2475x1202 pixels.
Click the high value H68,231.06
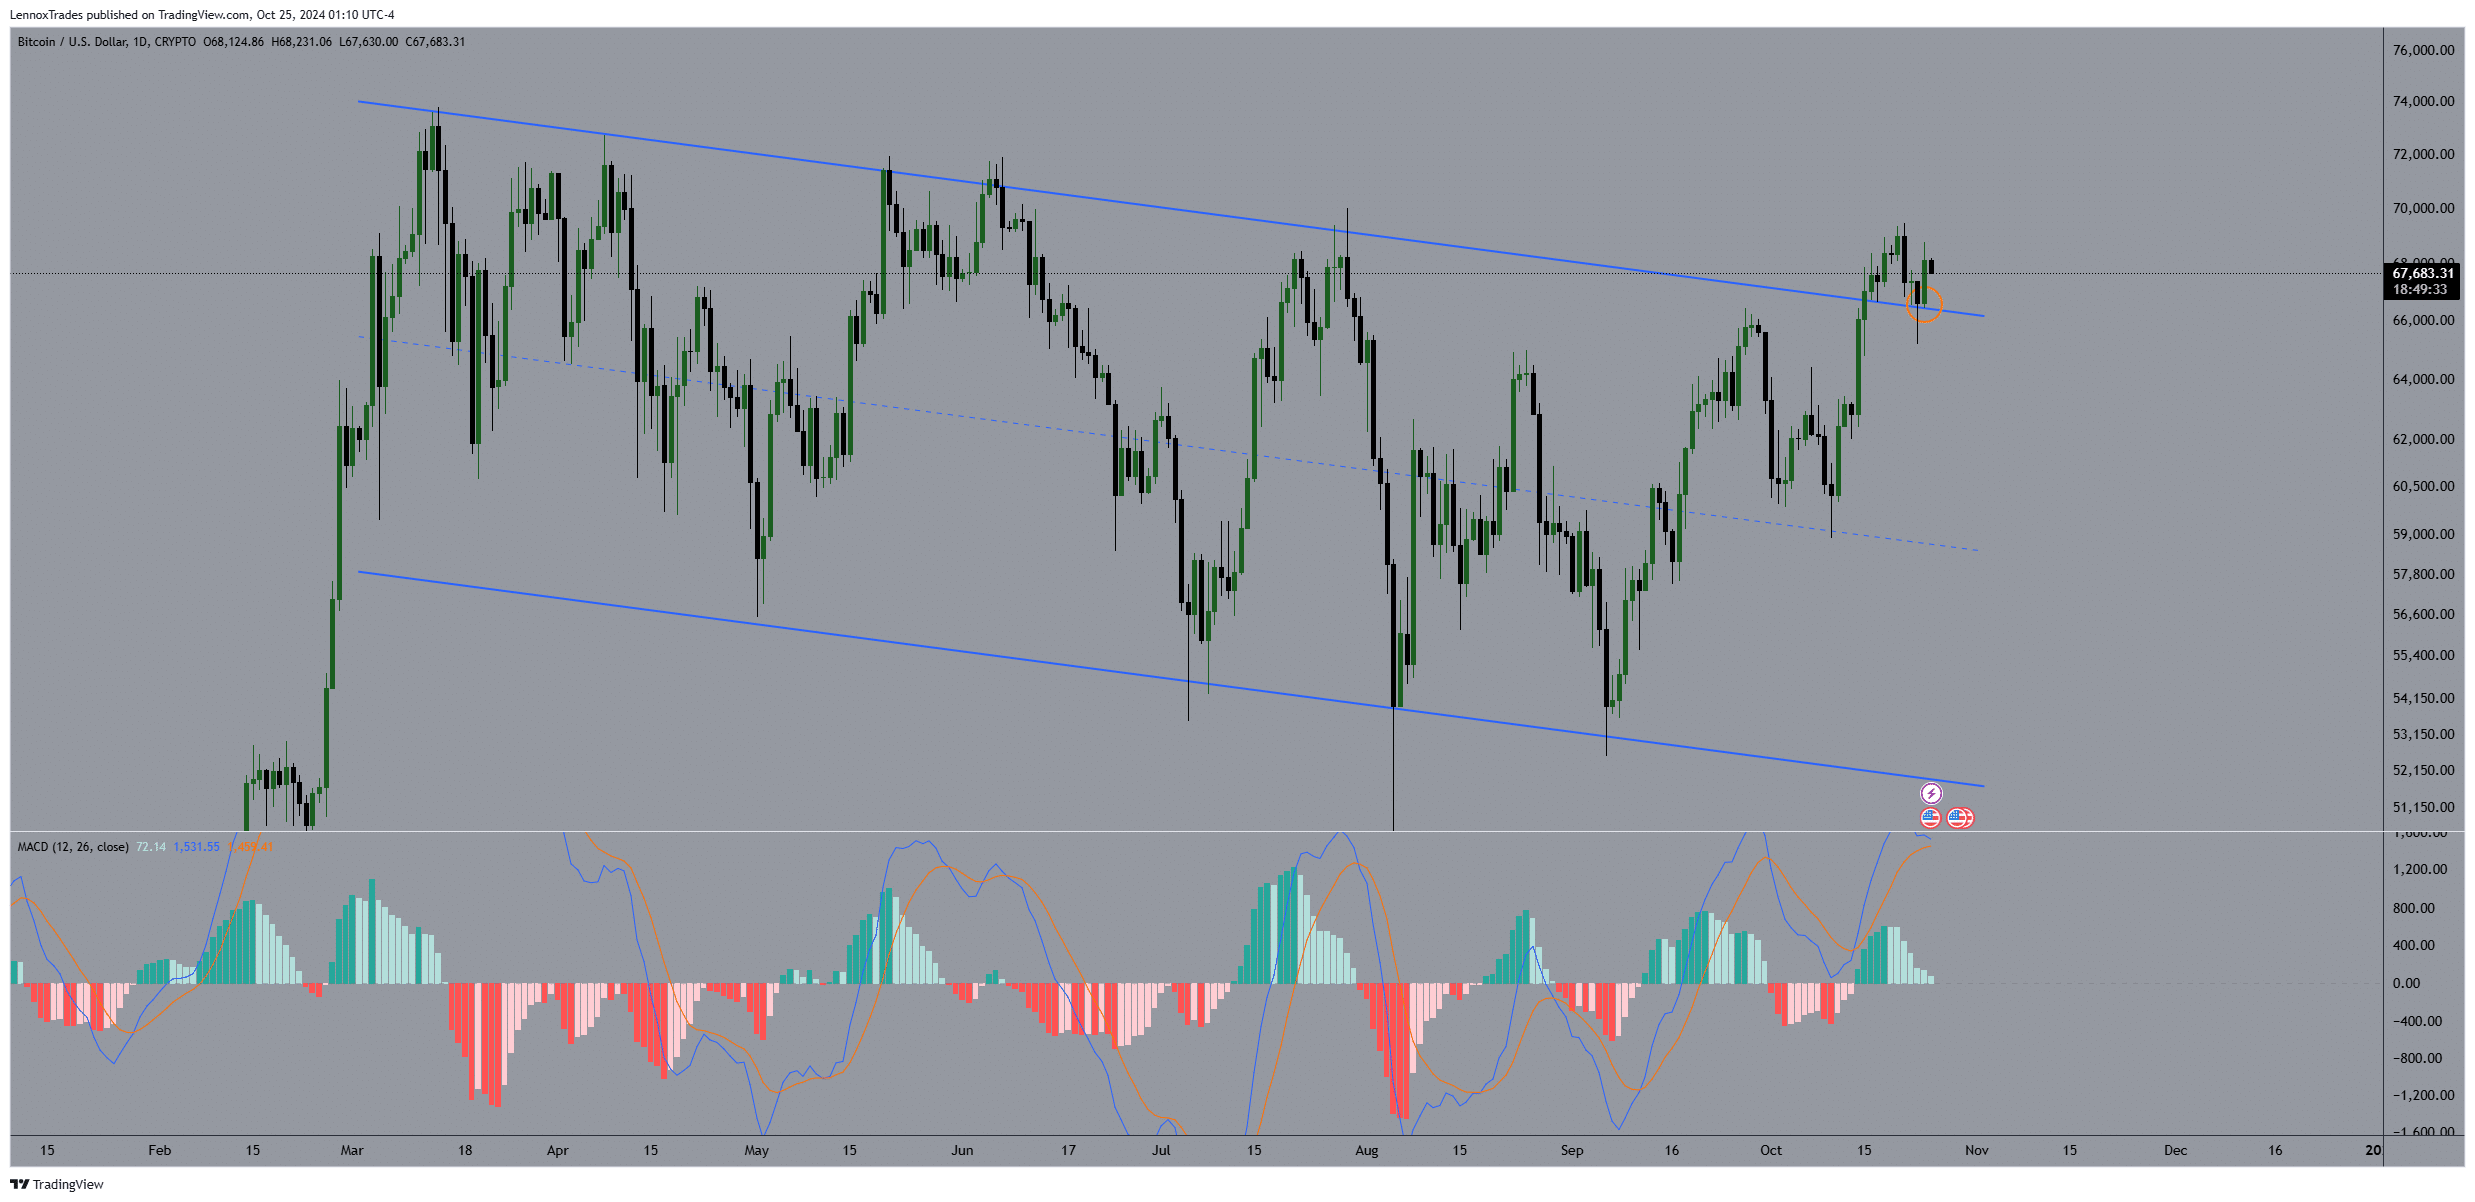pyautogui.click(x=301, y=42)
